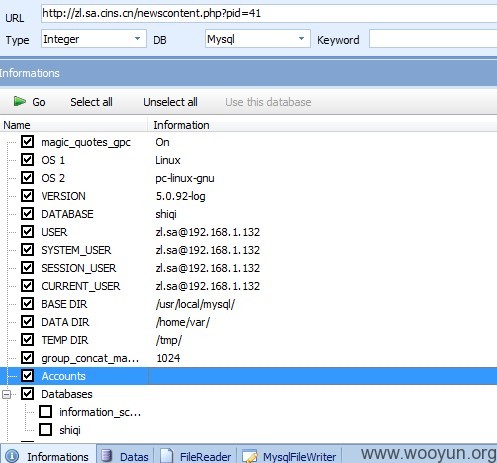Click the FileReader tab page icon
Image resolution: width=497 pixels, height=463 pixels.
point(167,456)
